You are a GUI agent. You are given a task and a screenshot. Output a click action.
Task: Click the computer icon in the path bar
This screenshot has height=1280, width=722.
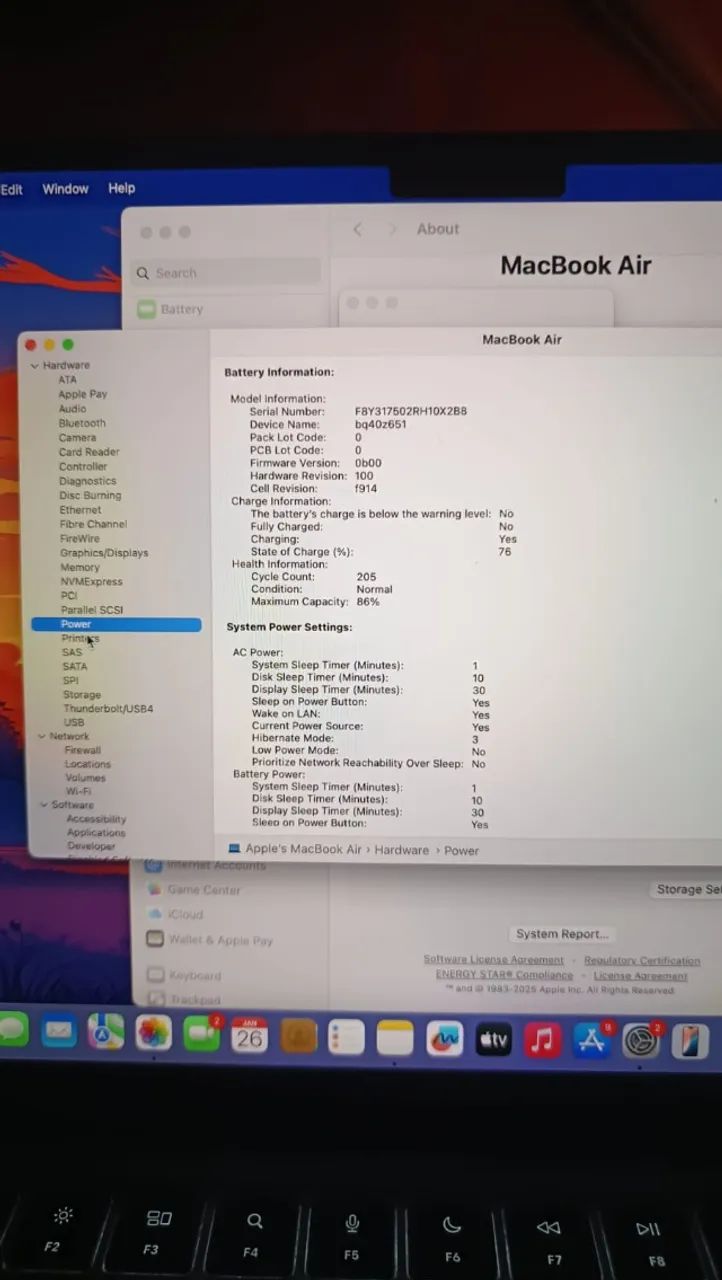[x=234, y=848]
